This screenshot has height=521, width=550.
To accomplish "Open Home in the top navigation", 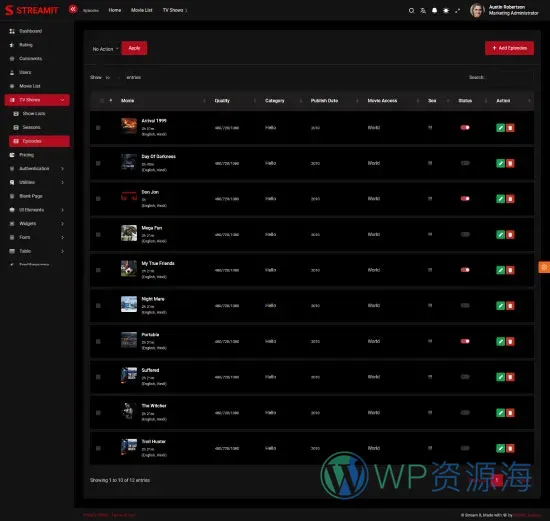I will [115, 10].
